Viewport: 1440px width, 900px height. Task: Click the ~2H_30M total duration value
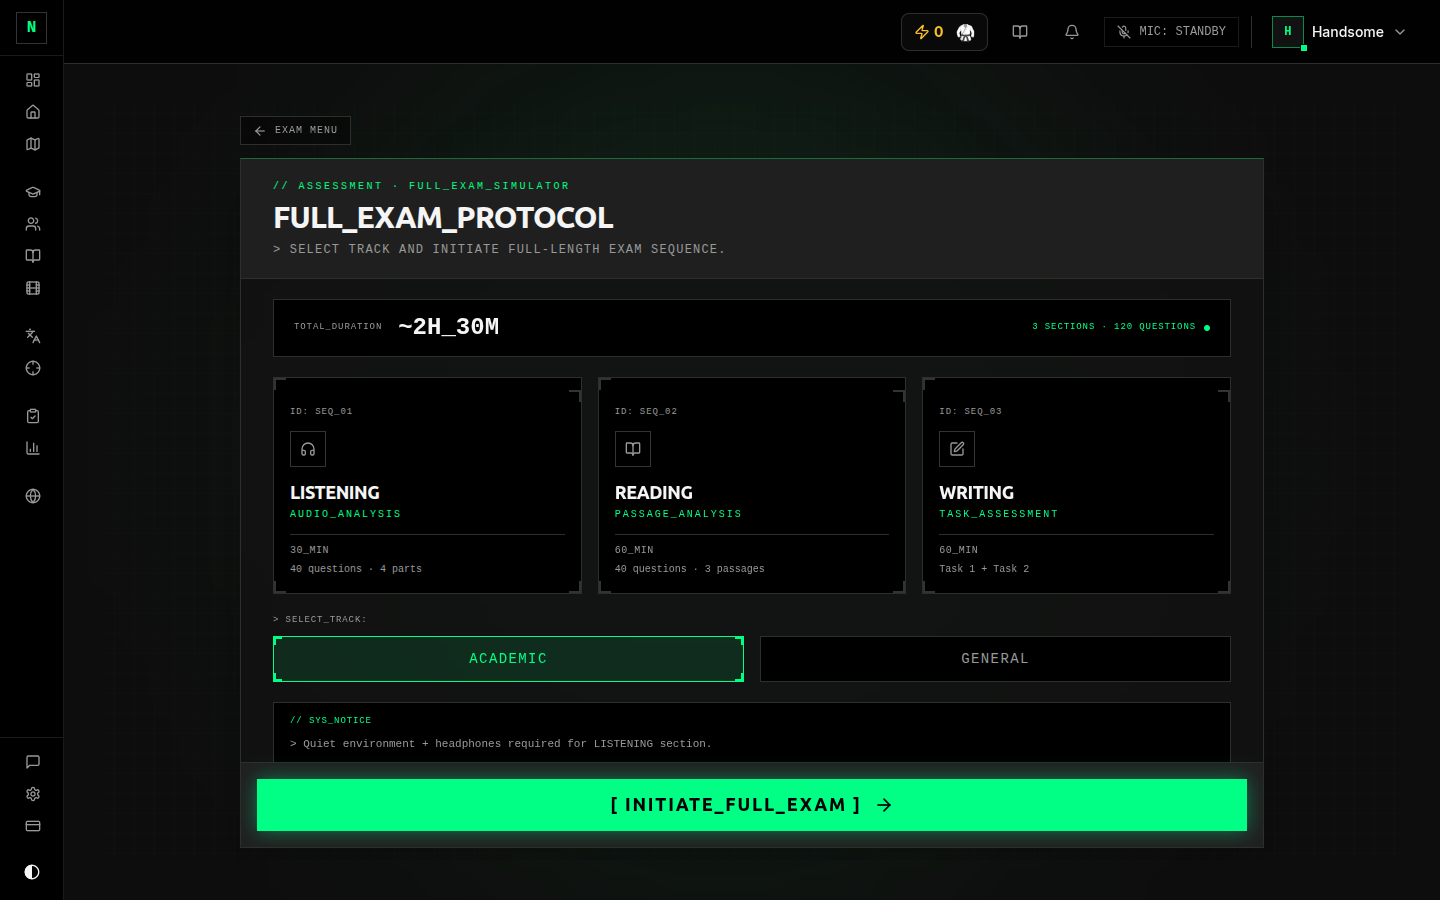[x=448, y=327]
